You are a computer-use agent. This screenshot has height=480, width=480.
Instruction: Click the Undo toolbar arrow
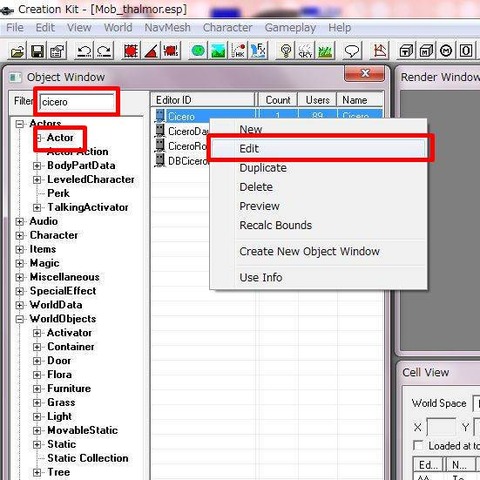[84, 51]
